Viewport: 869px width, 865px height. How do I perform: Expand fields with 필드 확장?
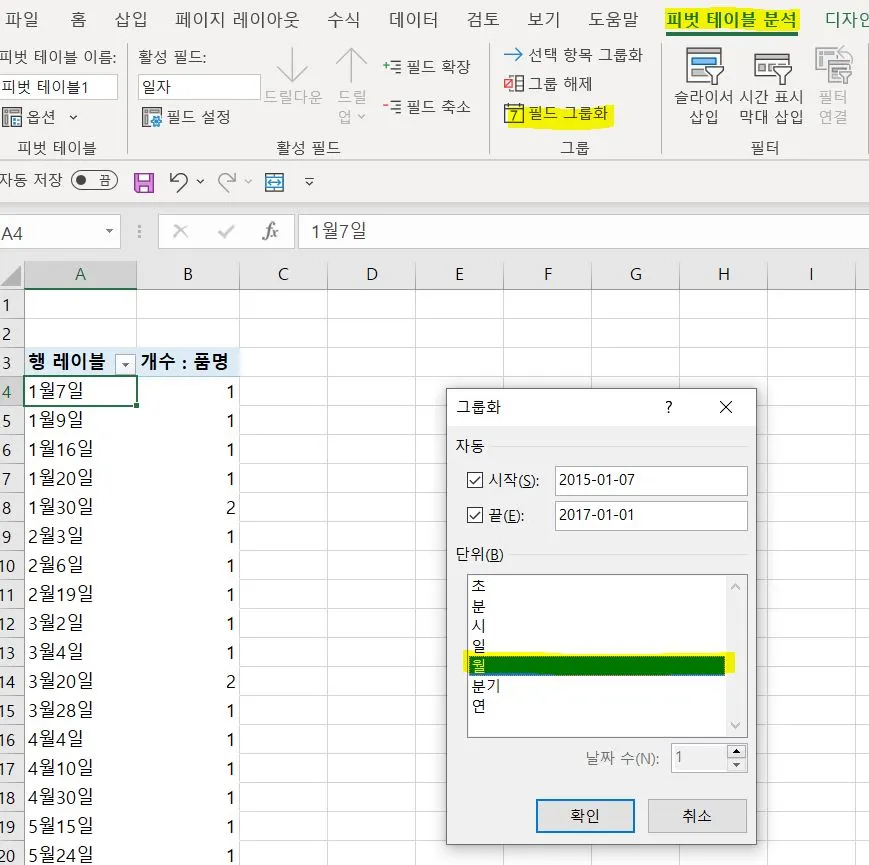426,66
